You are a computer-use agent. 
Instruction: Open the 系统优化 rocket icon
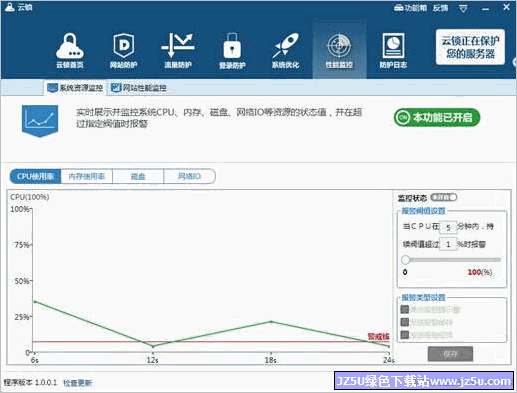[x=285, y=51]
